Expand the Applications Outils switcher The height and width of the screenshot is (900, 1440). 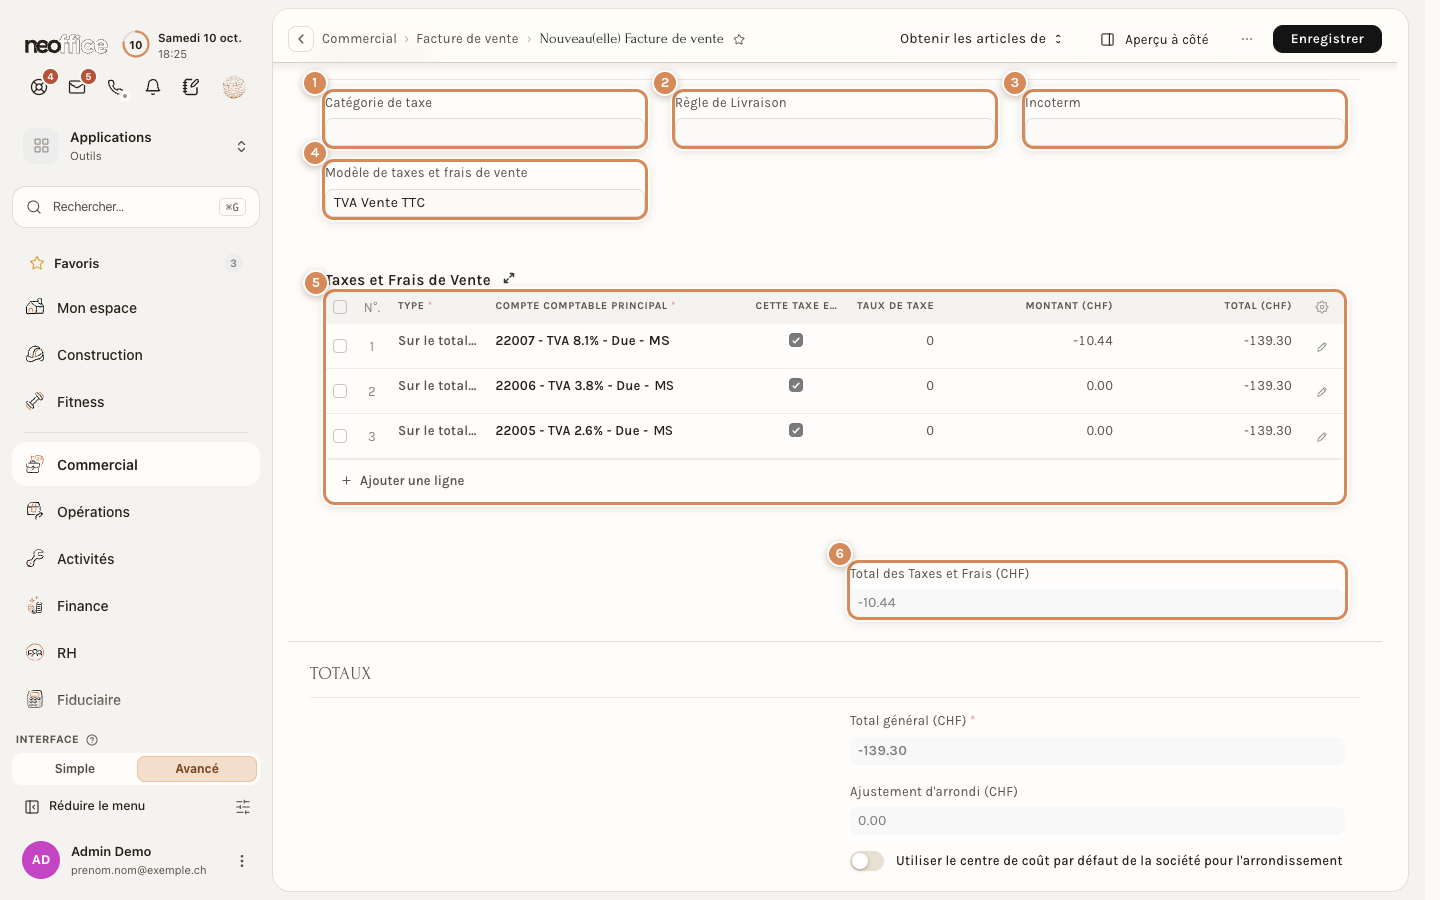point(136,146)
